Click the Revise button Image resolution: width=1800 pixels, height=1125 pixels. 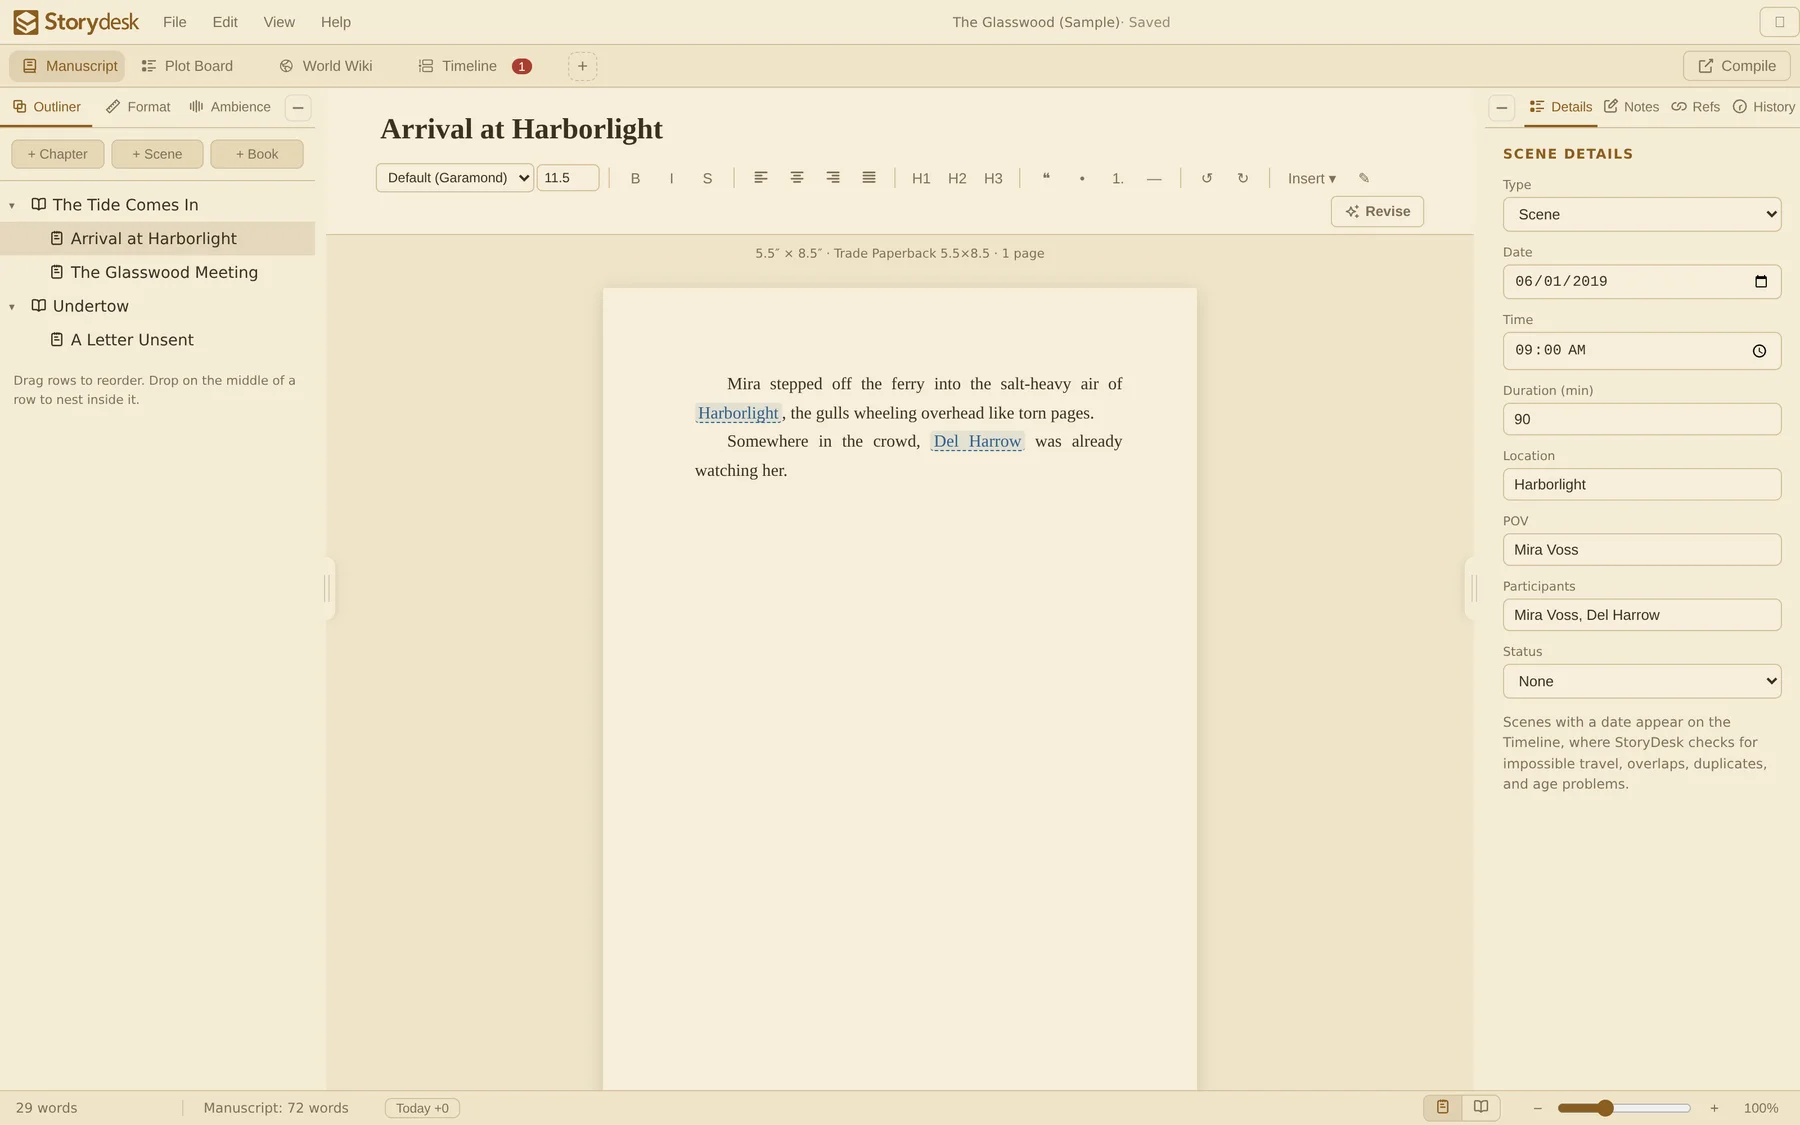[1377, 211]
